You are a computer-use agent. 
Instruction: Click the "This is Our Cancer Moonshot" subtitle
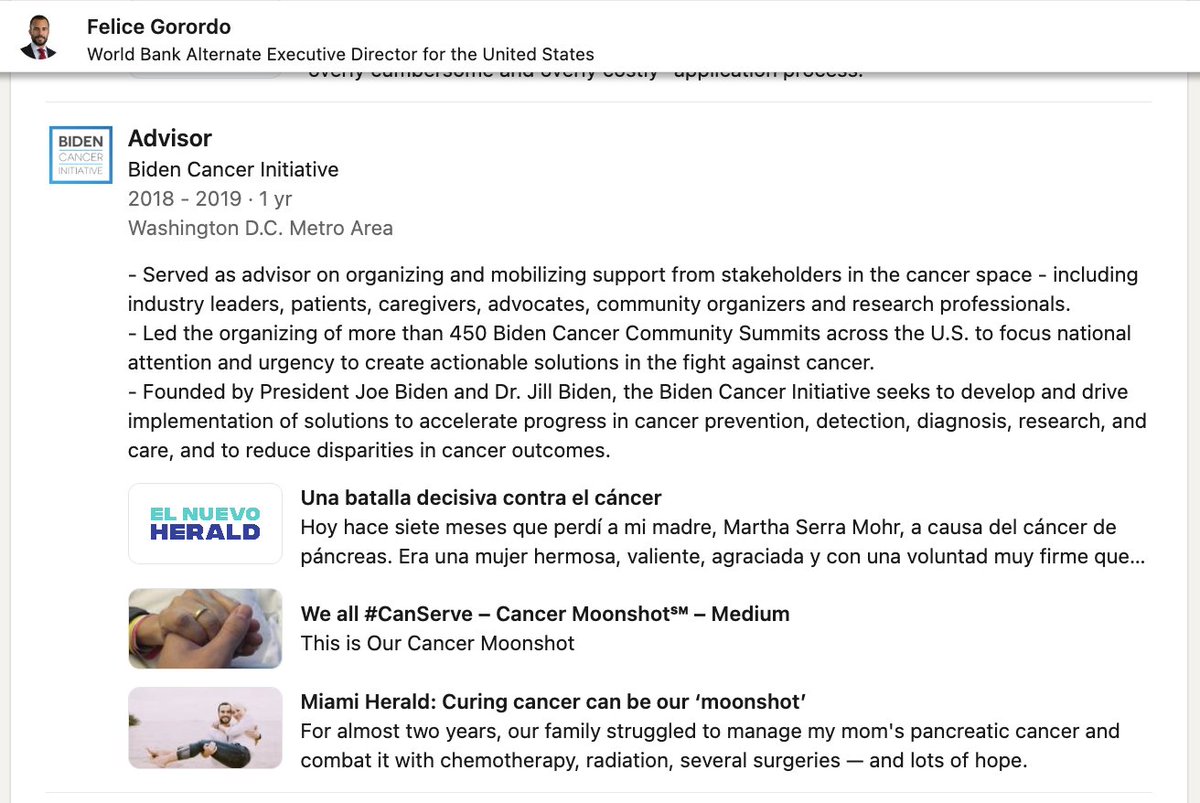click(x=437, y=643)
